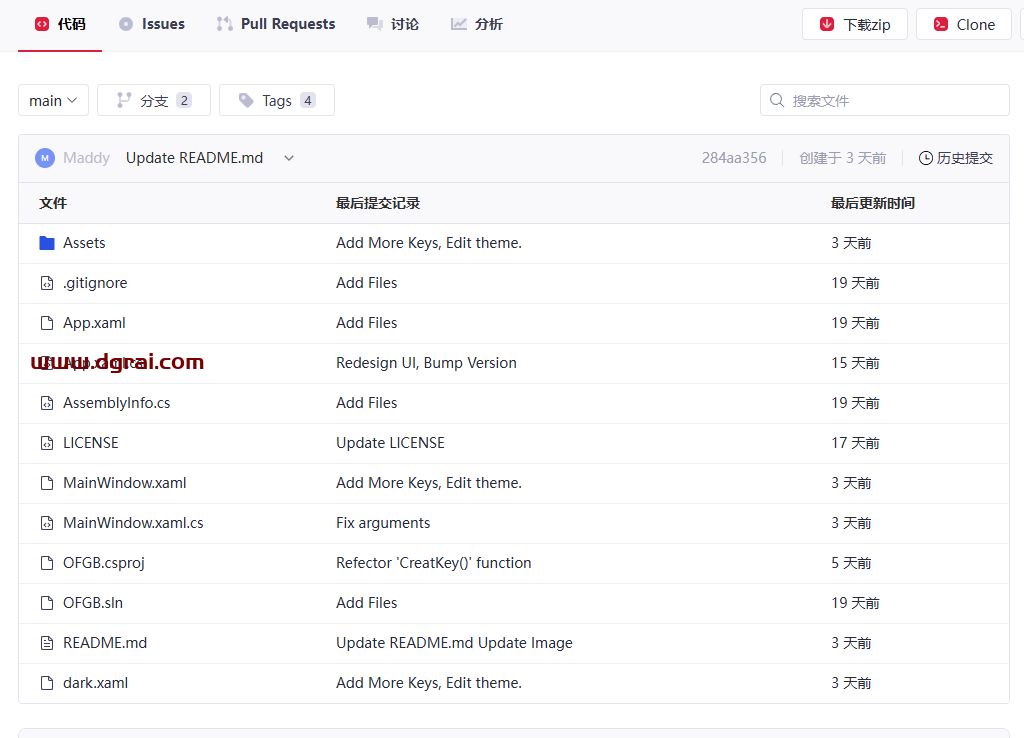This screenshot has height=738, width=1024.
Task: Open the dark.xaml file
Action: (95, 682)
